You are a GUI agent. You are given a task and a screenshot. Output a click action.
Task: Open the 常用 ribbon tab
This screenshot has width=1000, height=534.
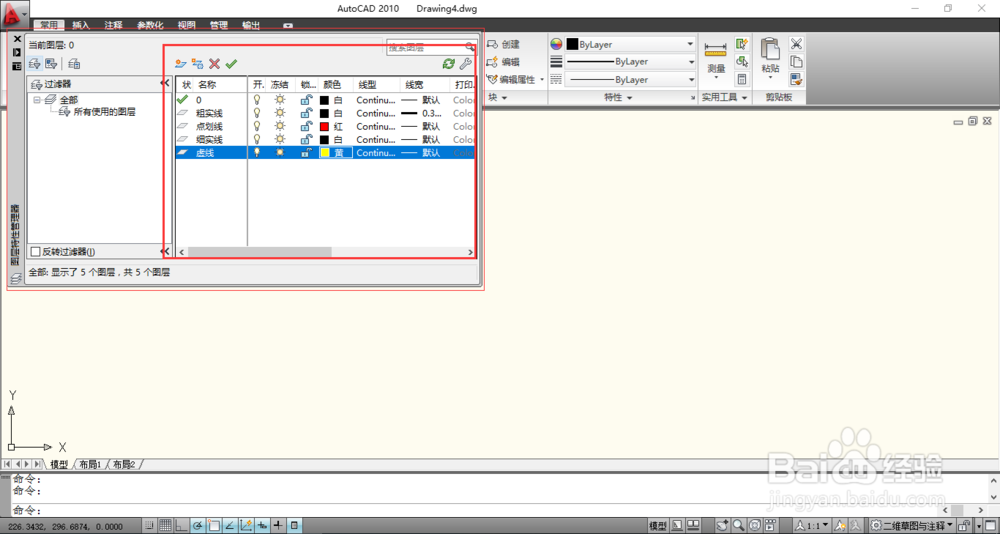coord(49,26)
